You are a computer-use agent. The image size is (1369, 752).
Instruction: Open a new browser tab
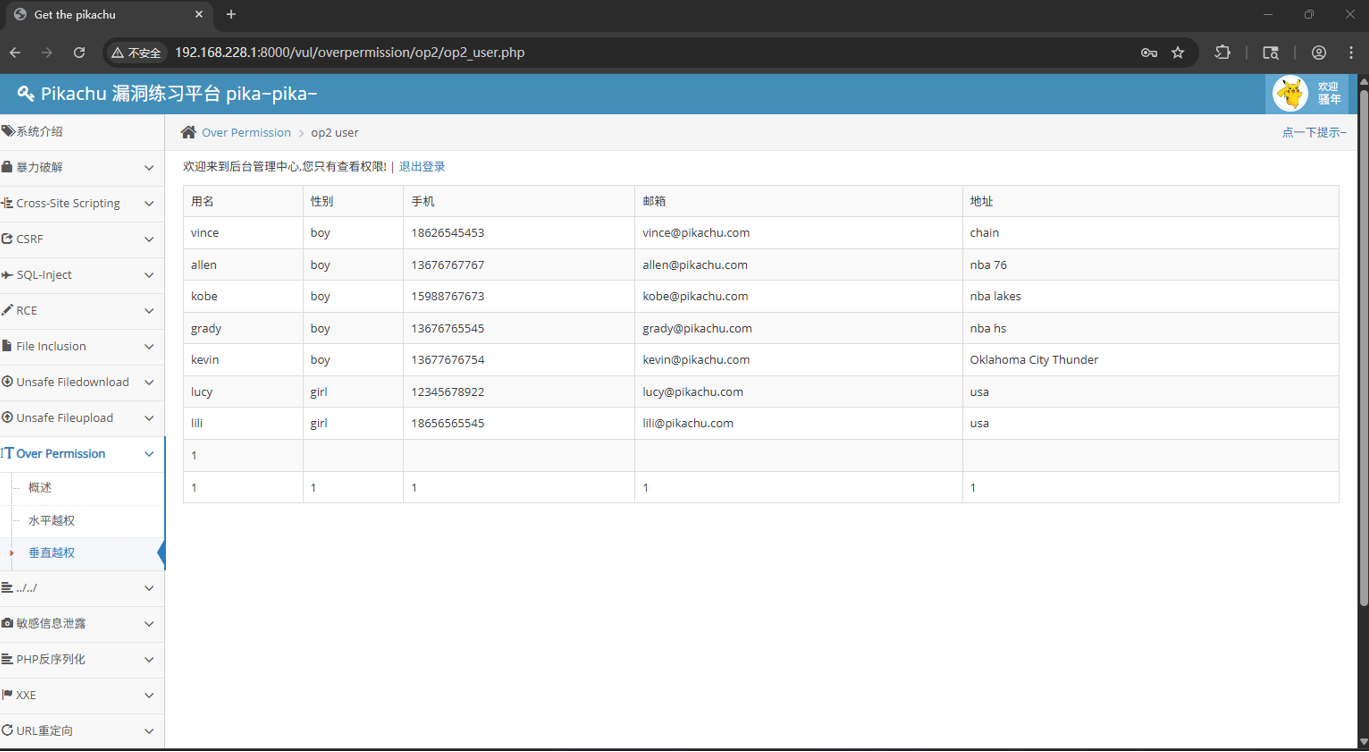pyautogui.click(x=231, y=15)
